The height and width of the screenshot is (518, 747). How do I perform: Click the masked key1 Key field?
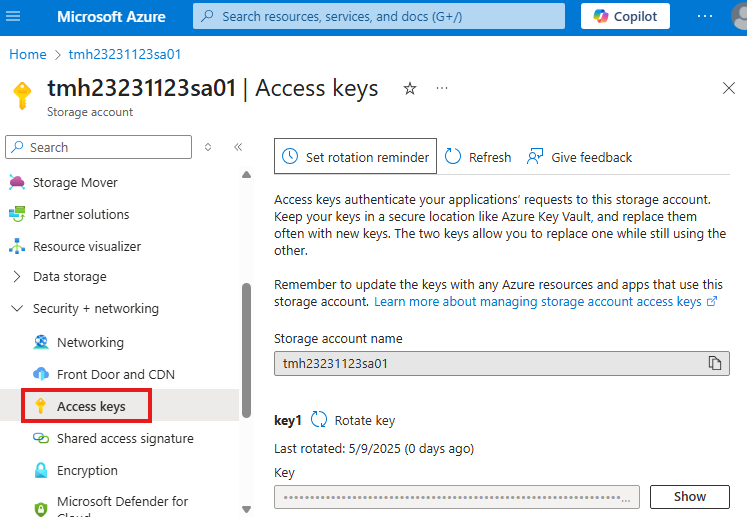[456, 498]
